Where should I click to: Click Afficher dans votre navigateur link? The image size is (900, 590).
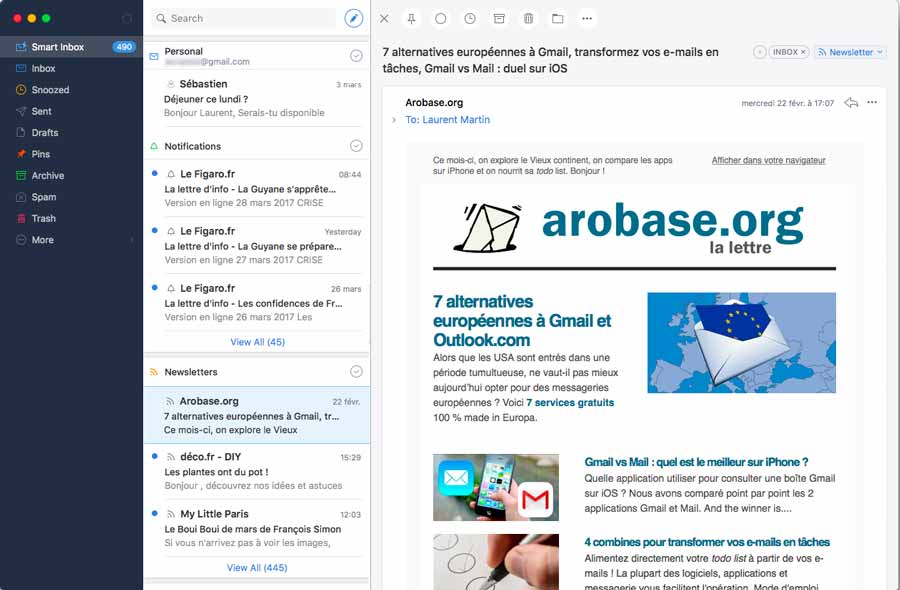pyautogui.click(x=769, y=161)
